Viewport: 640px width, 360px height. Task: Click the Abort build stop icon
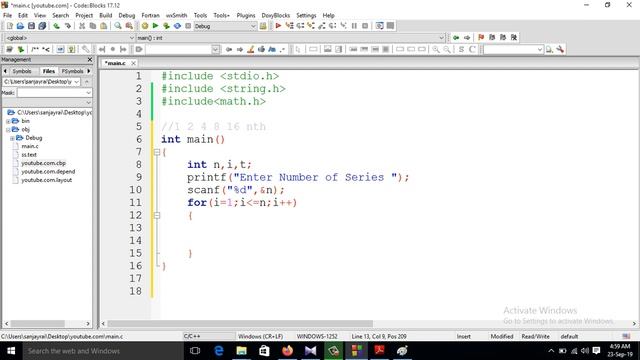pyautogui.click(x=188, y=26)
